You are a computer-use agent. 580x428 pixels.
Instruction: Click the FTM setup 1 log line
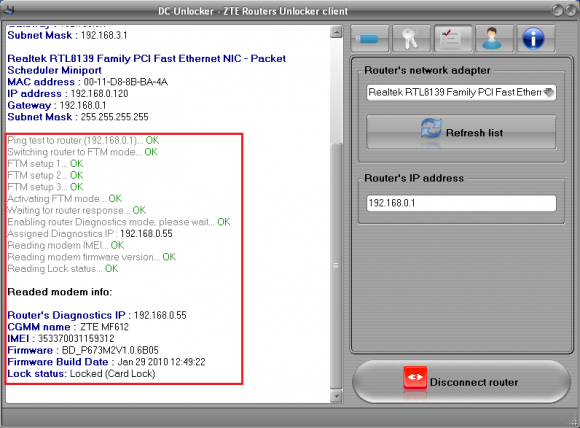pyautogui.click(x=45, y=164)
